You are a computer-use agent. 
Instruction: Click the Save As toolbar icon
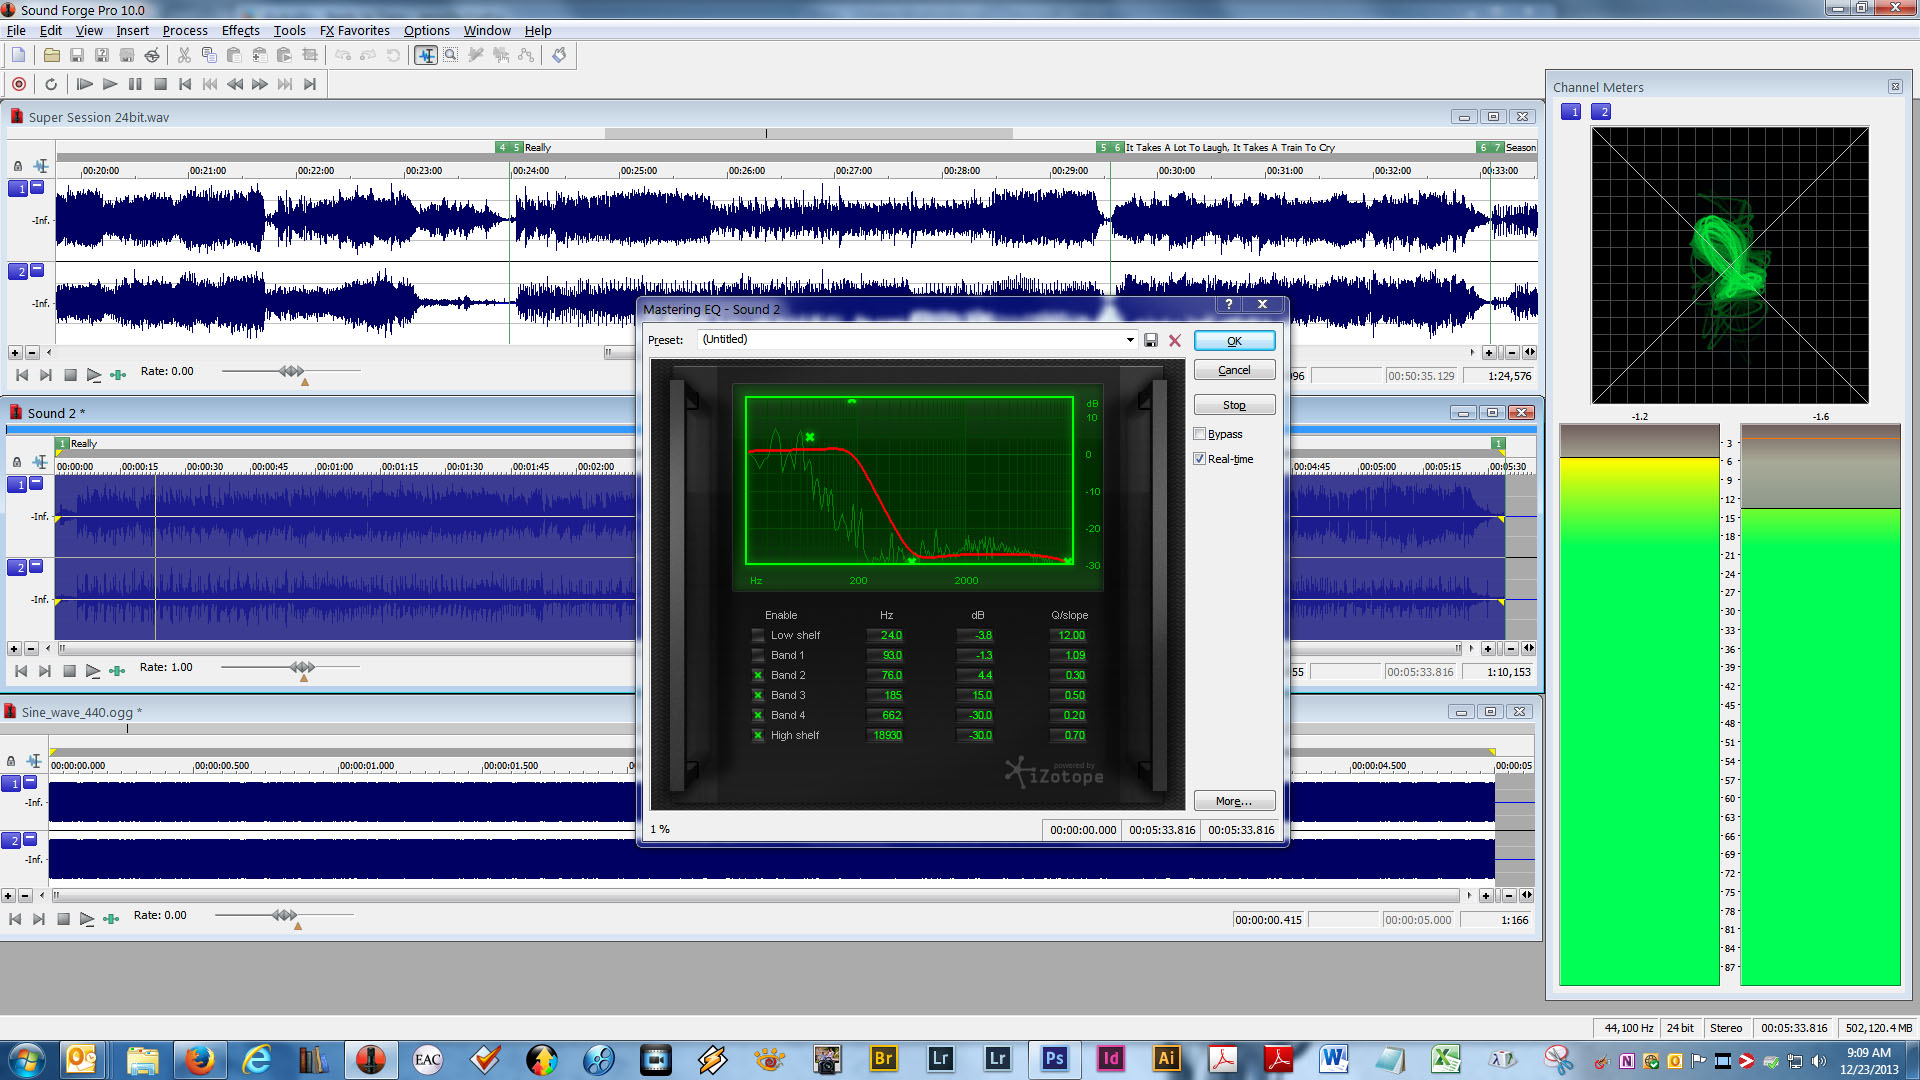click(101, 55)
